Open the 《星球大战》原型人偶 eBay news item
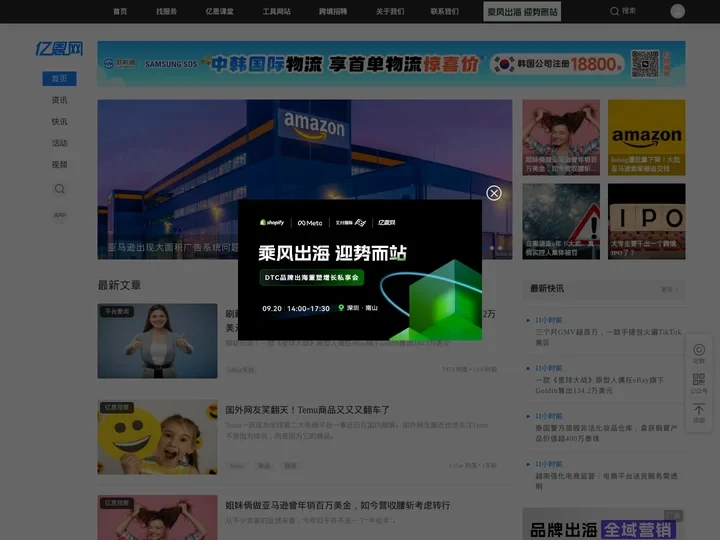720x540 pixels. pyautogui.click(x=599, y=385)
